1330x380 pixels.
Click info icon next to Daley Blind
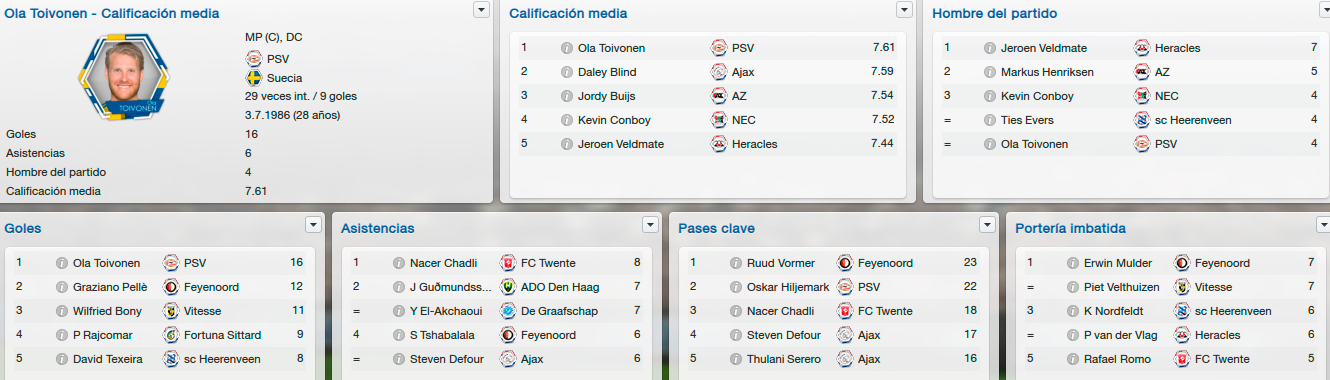[567, 72]
